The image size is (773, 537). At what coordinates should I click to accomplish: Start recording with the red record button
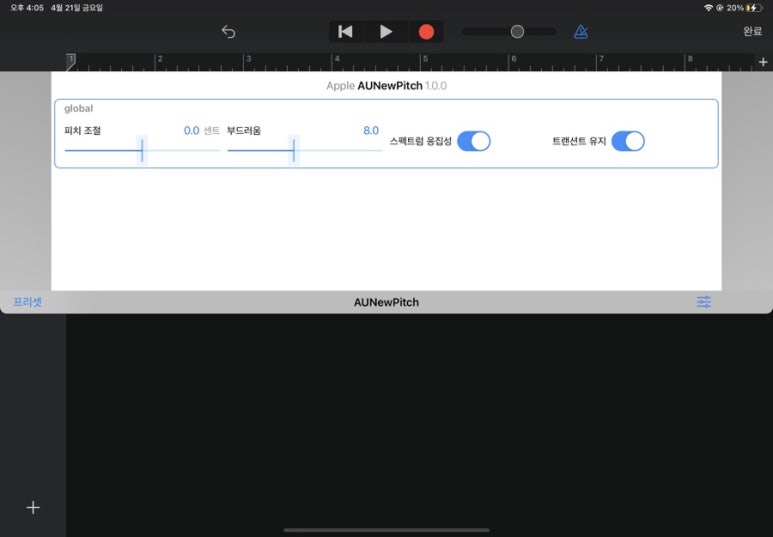426,32
